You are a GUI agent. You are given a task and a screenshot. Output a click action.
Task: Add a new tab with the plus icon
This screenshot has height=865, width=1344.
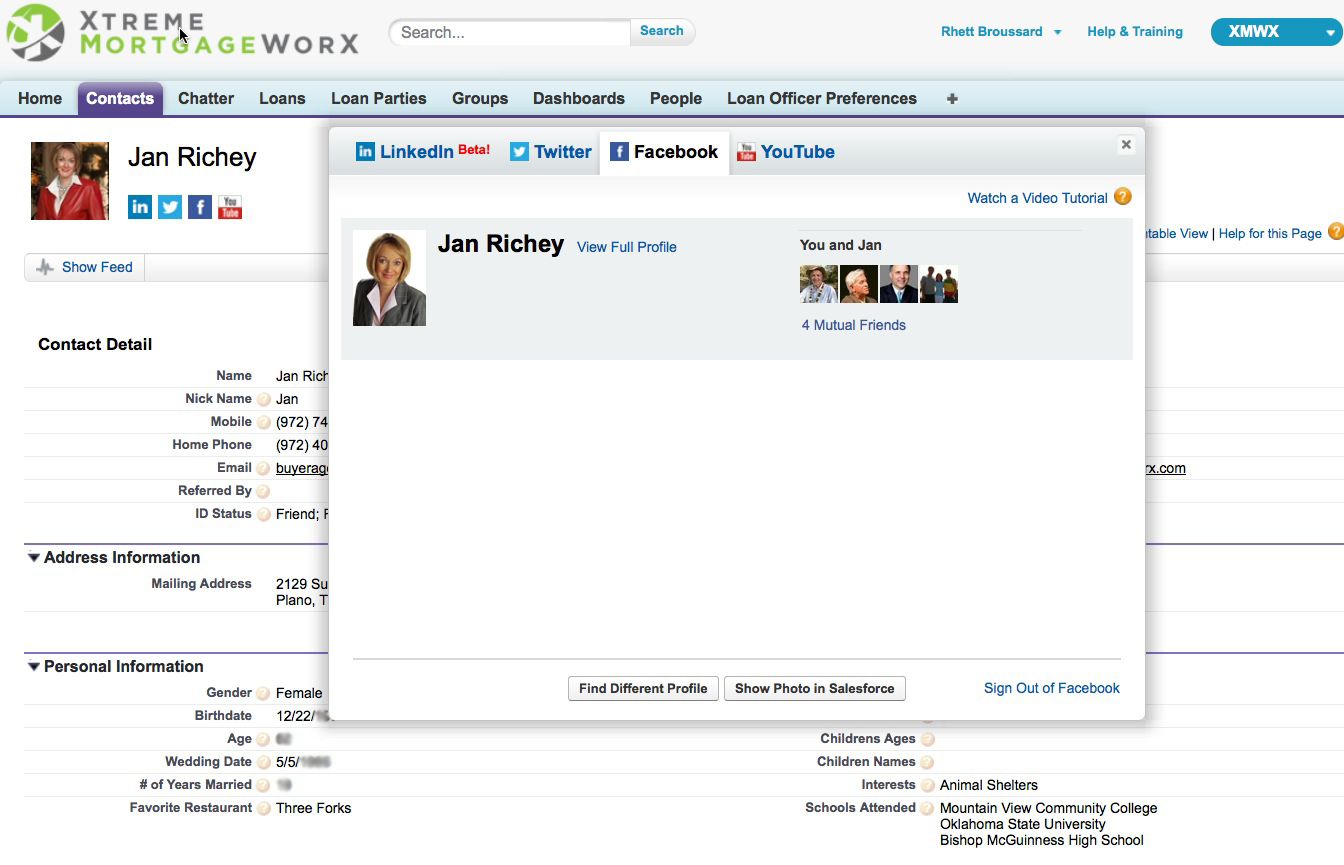coord(952,98)
